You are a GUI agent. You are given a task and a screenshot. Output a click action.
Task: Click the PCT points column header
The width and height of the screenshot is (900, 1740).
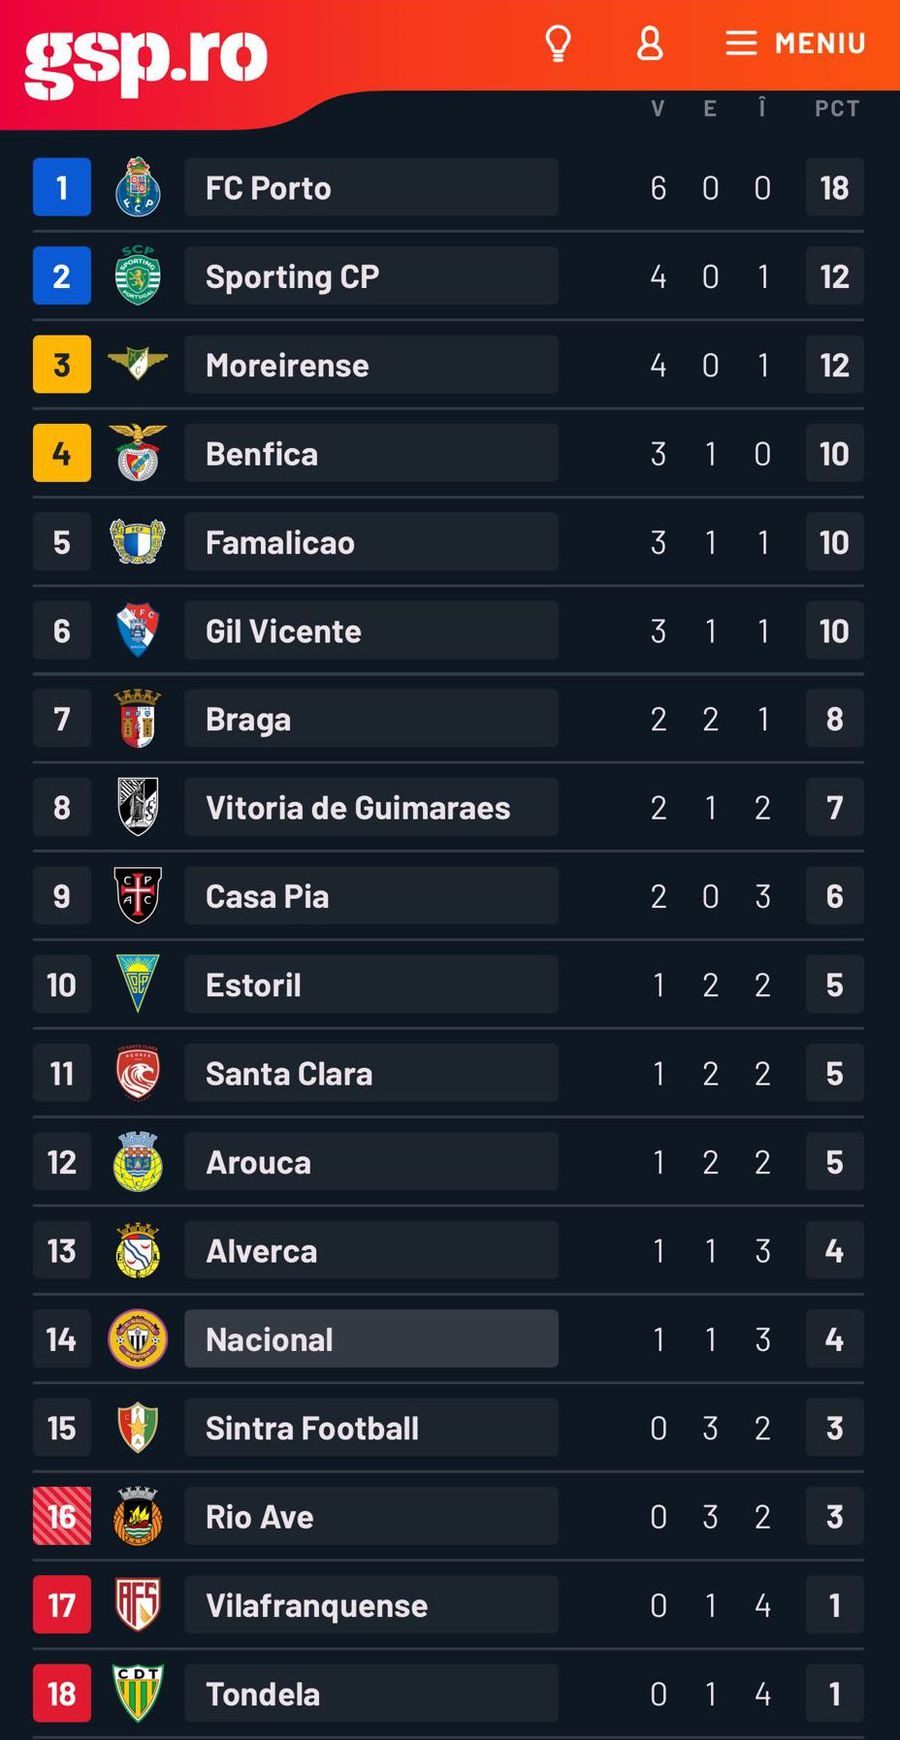coord(836,108)
